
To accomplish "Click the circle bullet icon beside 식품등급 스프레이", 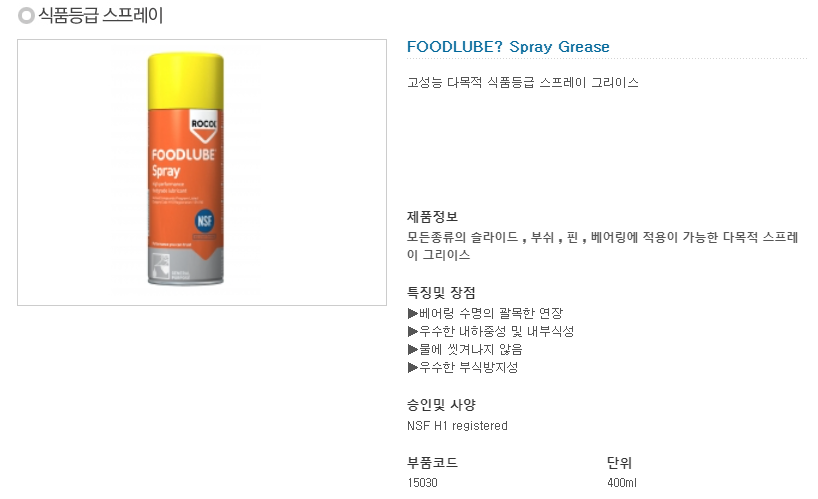I will 26,16.
